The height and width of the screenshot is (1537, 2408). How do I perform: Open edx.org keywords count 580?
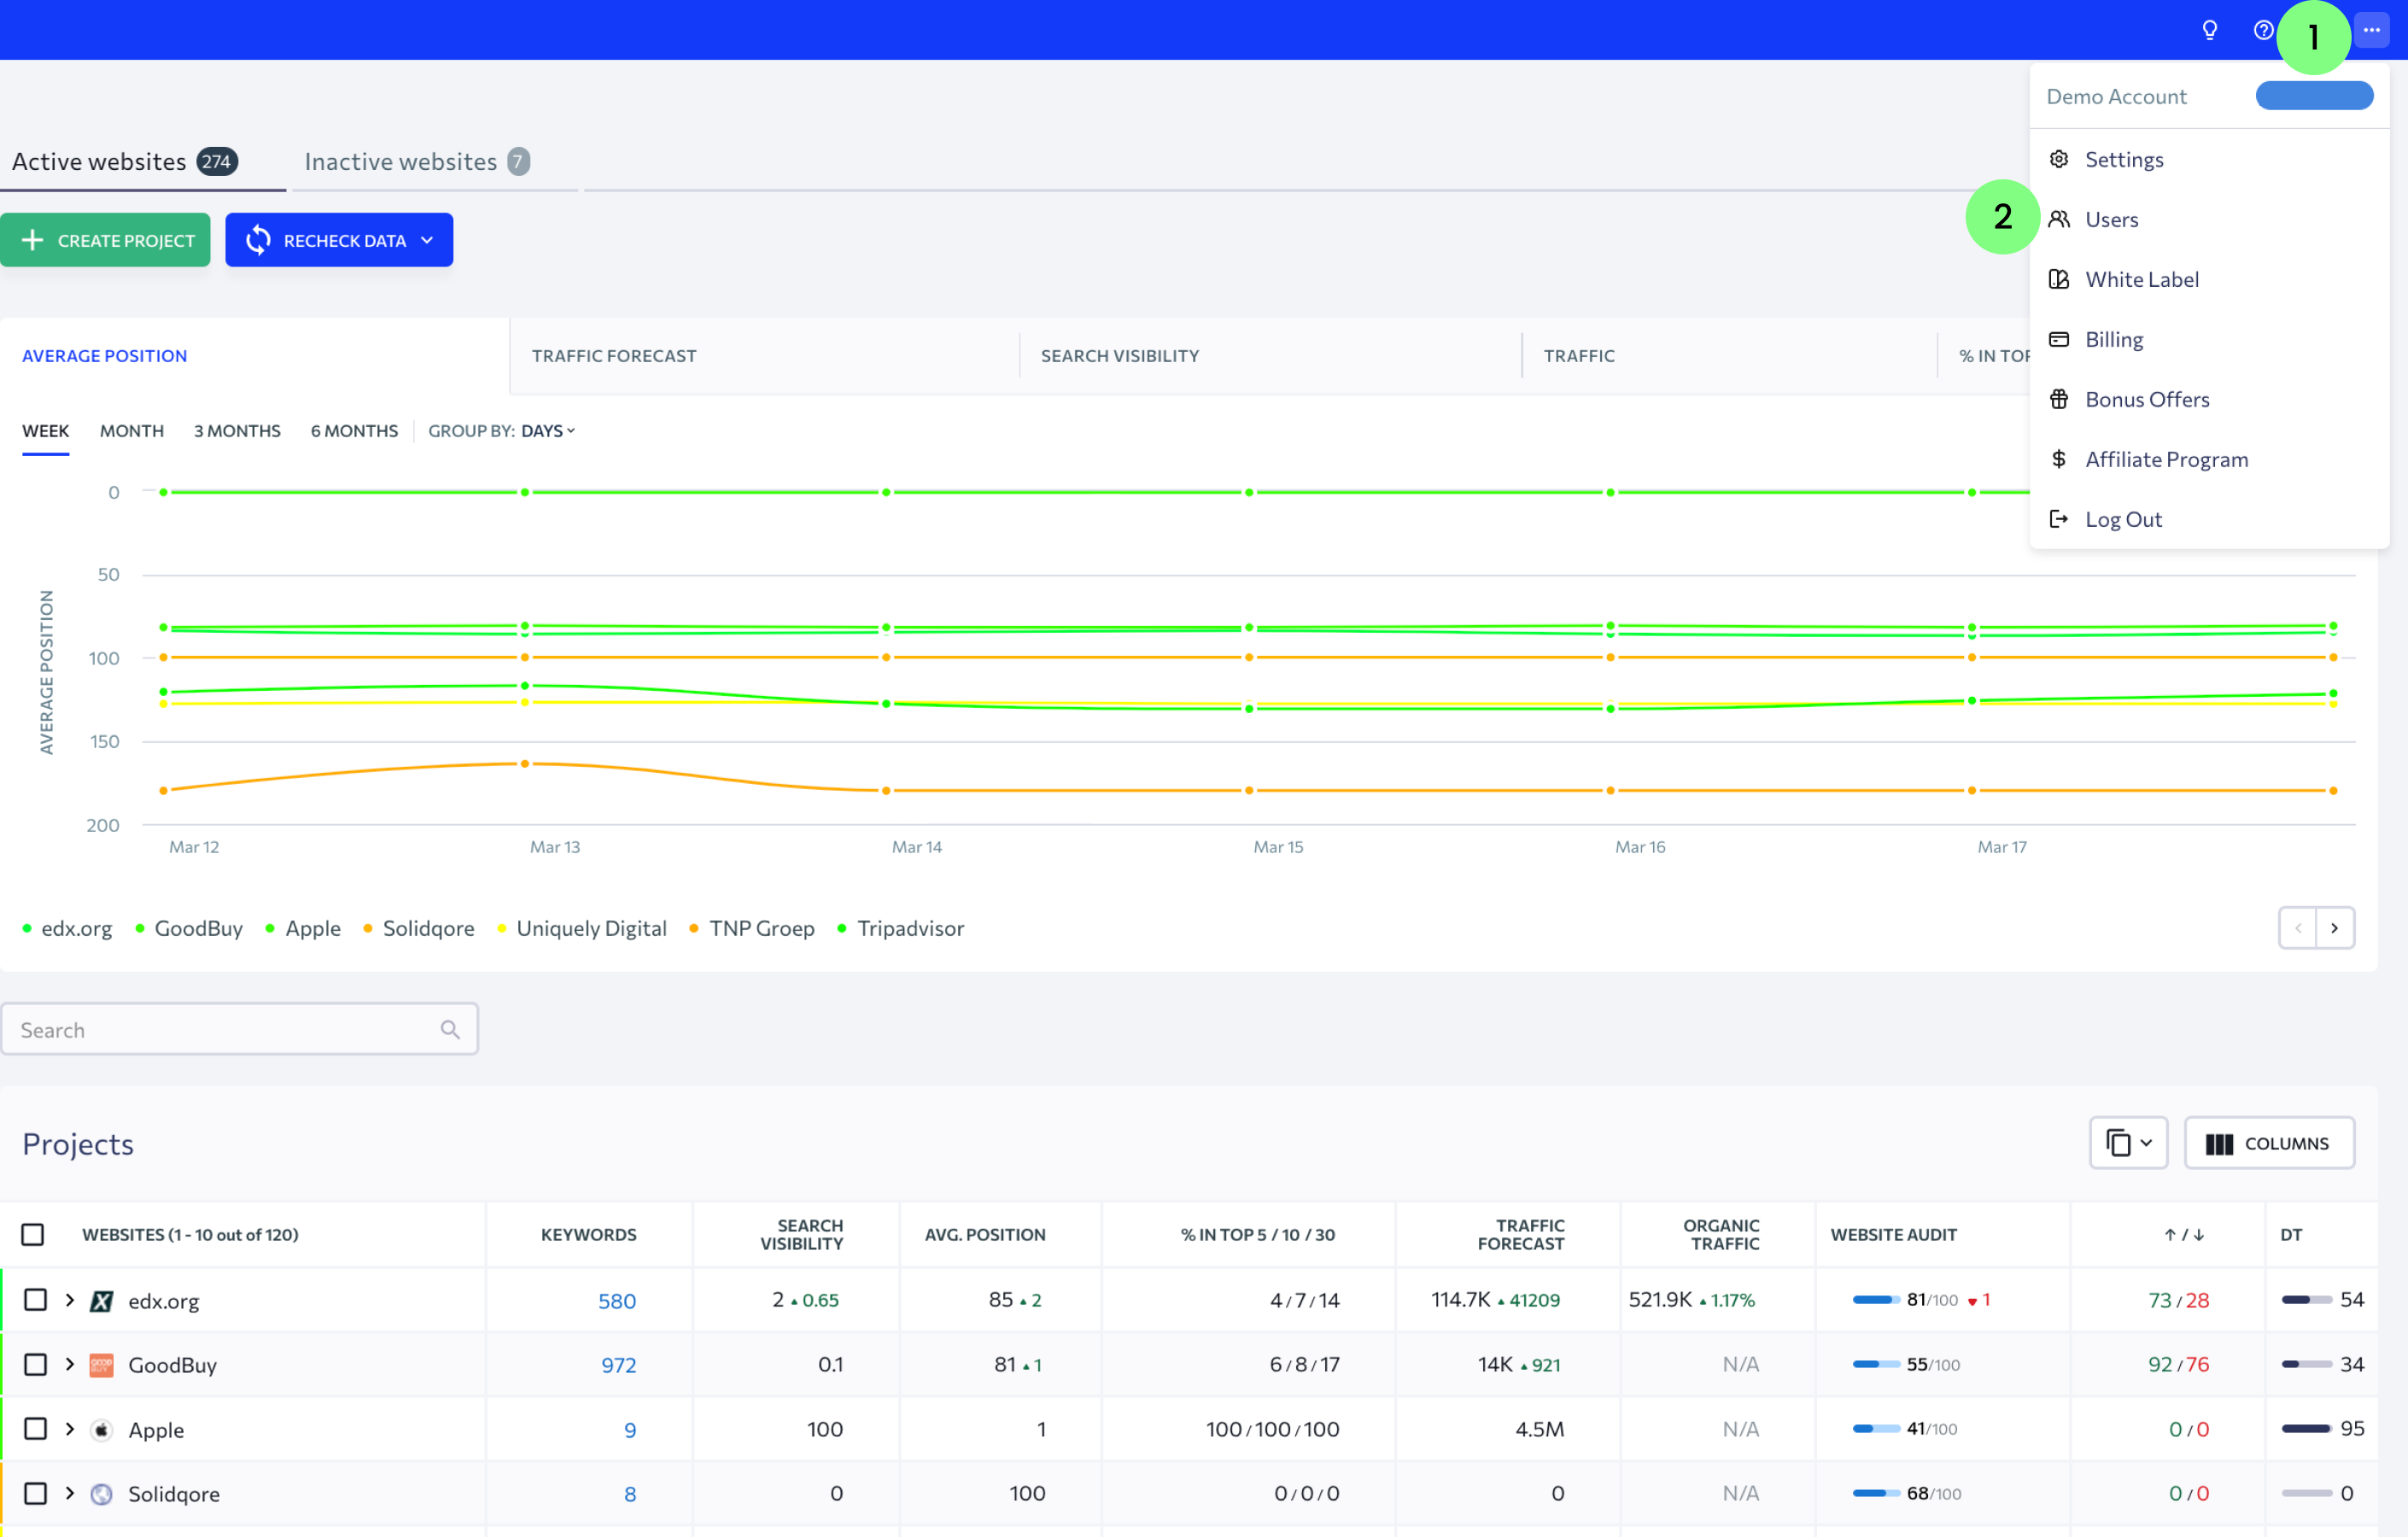pyautogui.click(x=617, y=1300)
